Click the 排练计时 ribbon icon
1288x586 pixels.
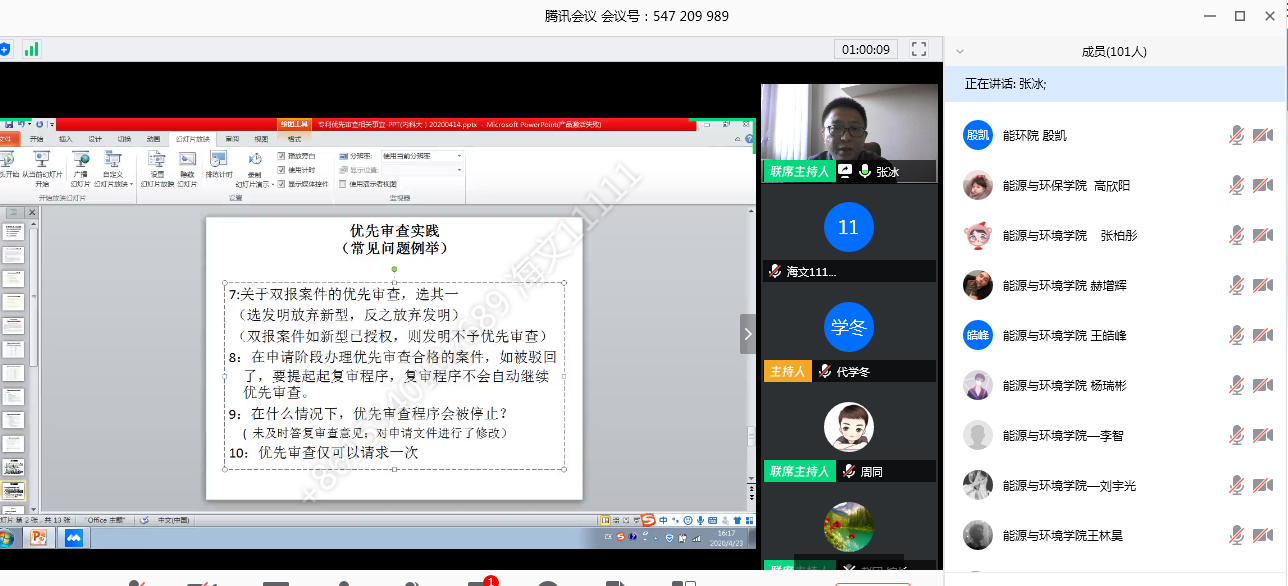(219, 163)
